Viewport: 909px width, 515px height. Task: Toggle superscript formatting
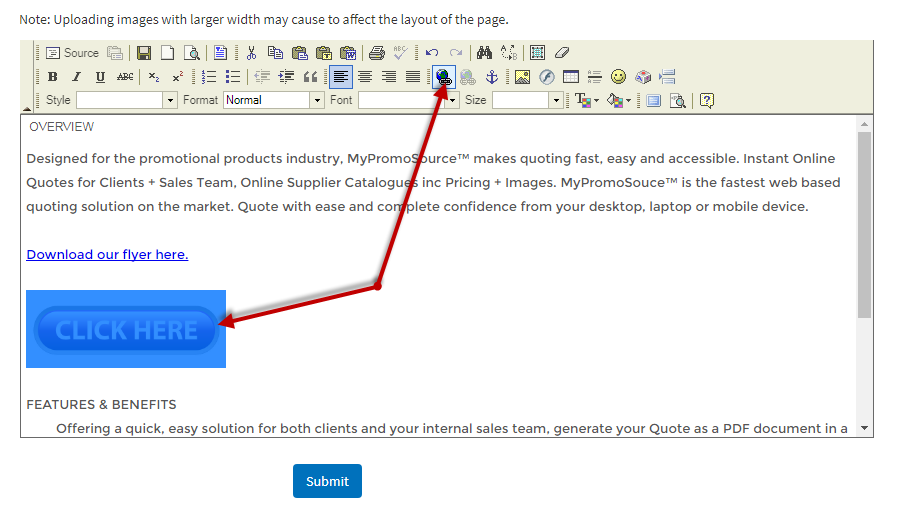[177, 77]
